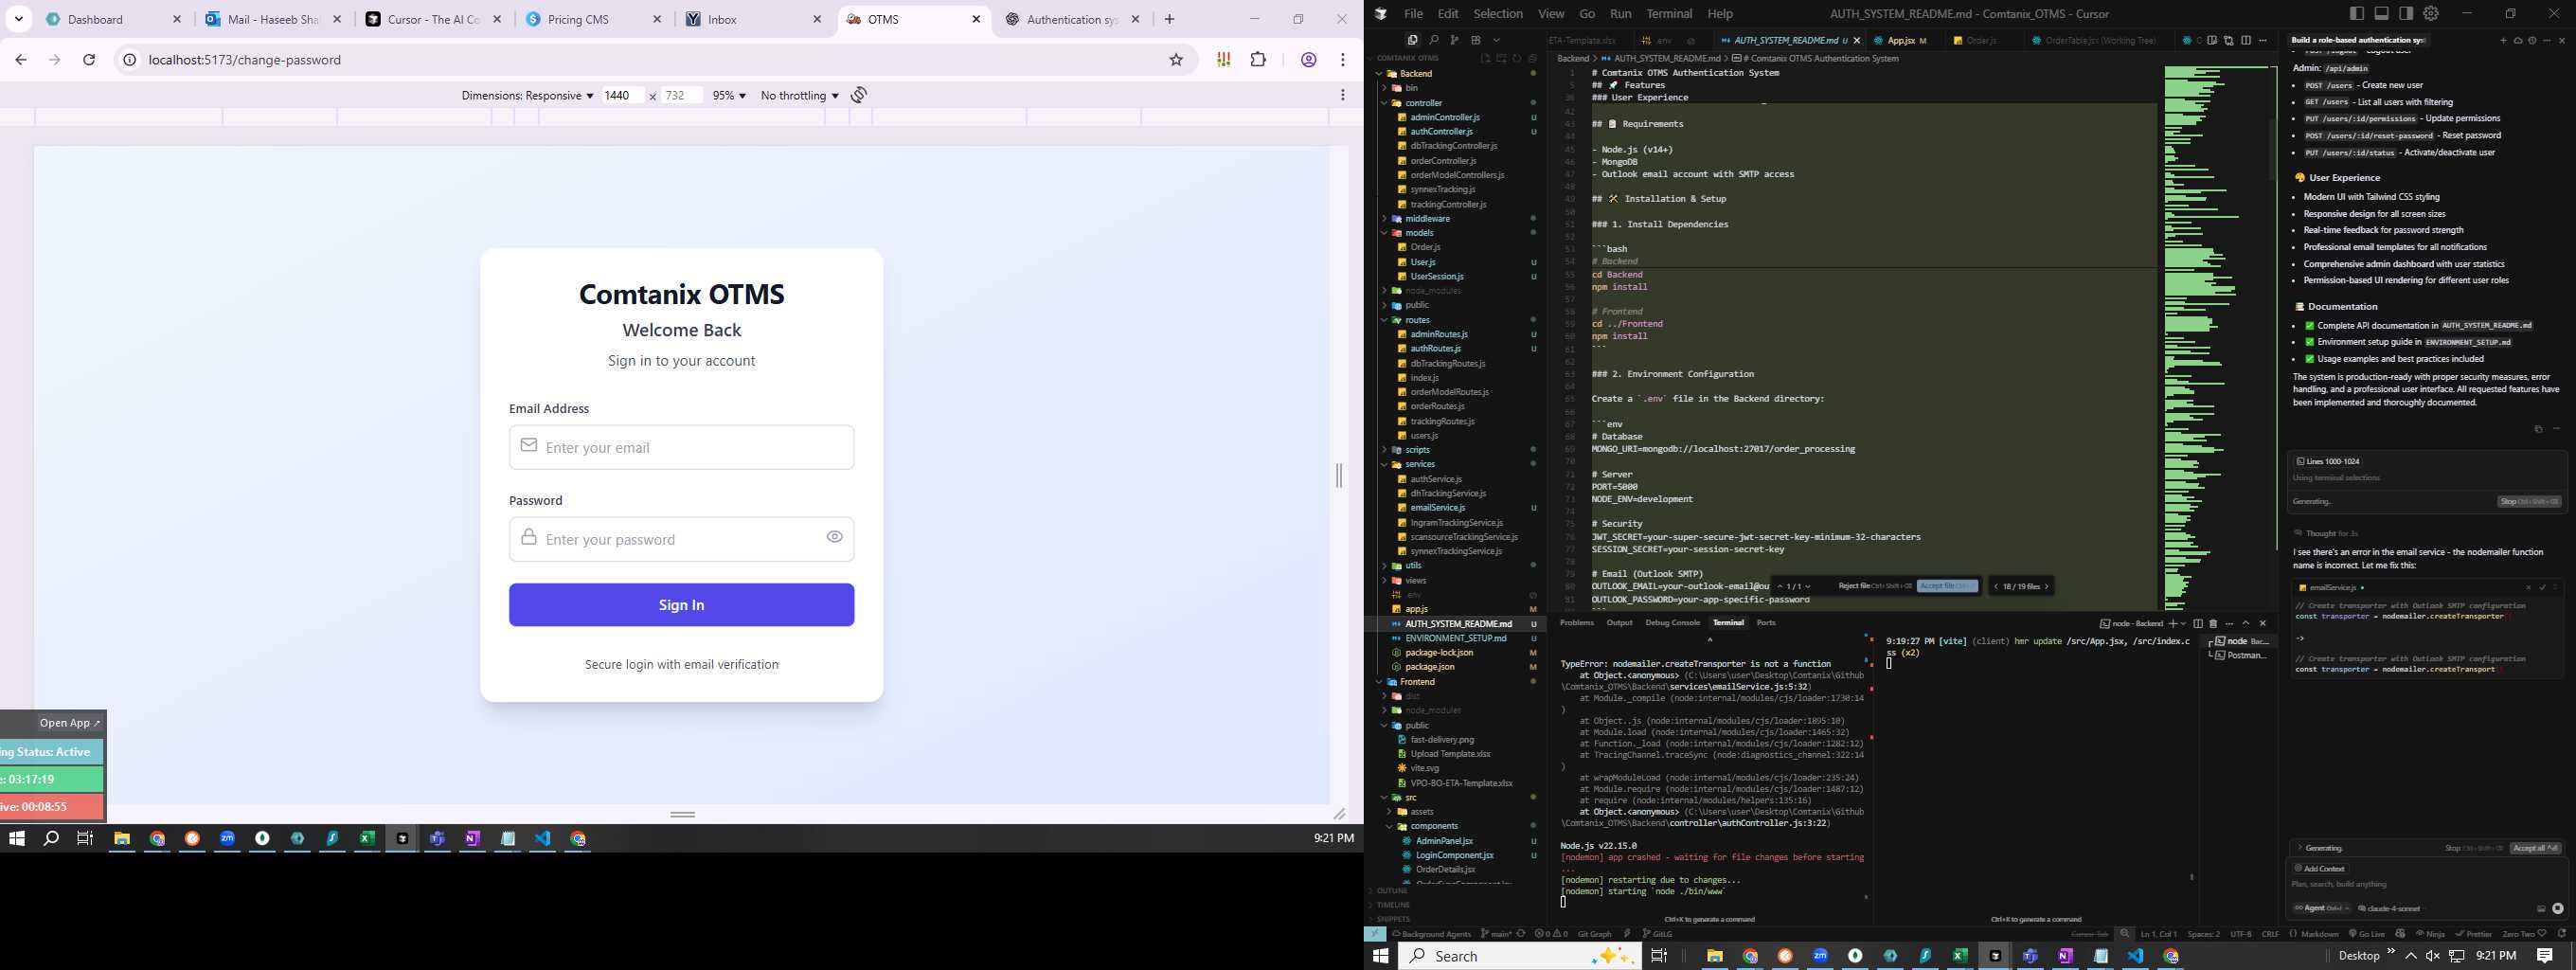Open new Chrome tab with plus button
The width and height of the screenshot is (2576, 970).
pyautogui.click(x=1169, y=19)
